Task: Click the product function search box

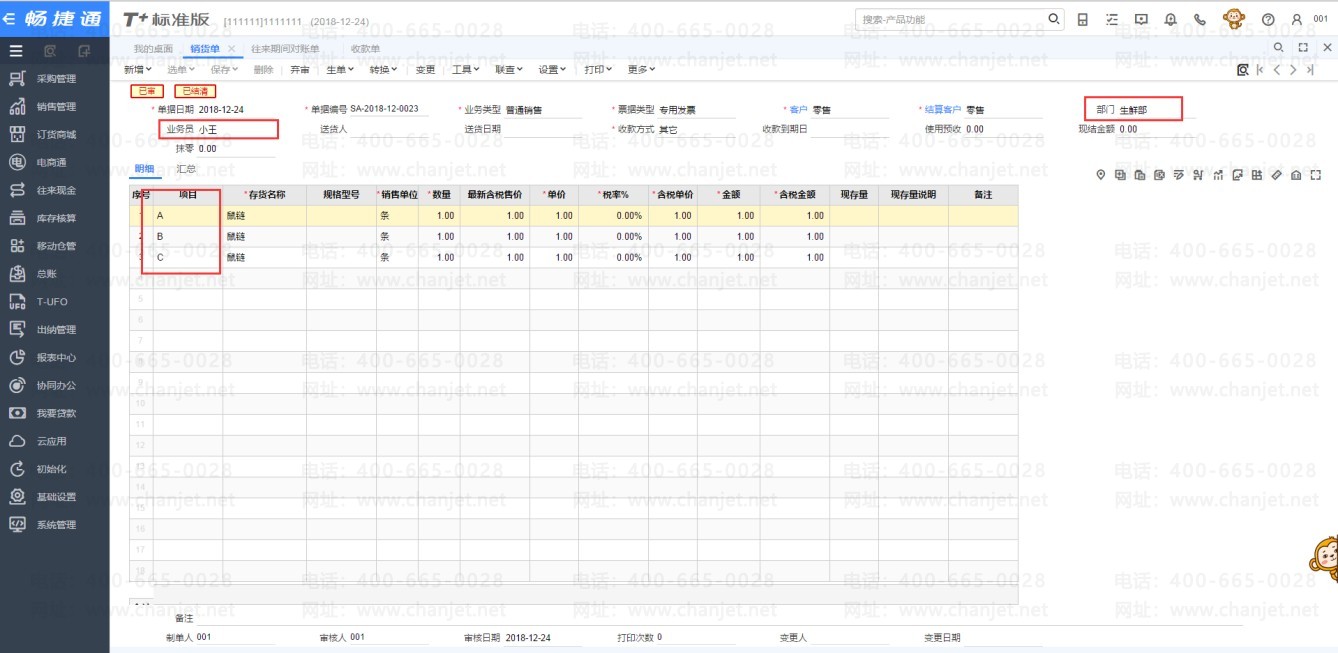Action: coord(950,19)
